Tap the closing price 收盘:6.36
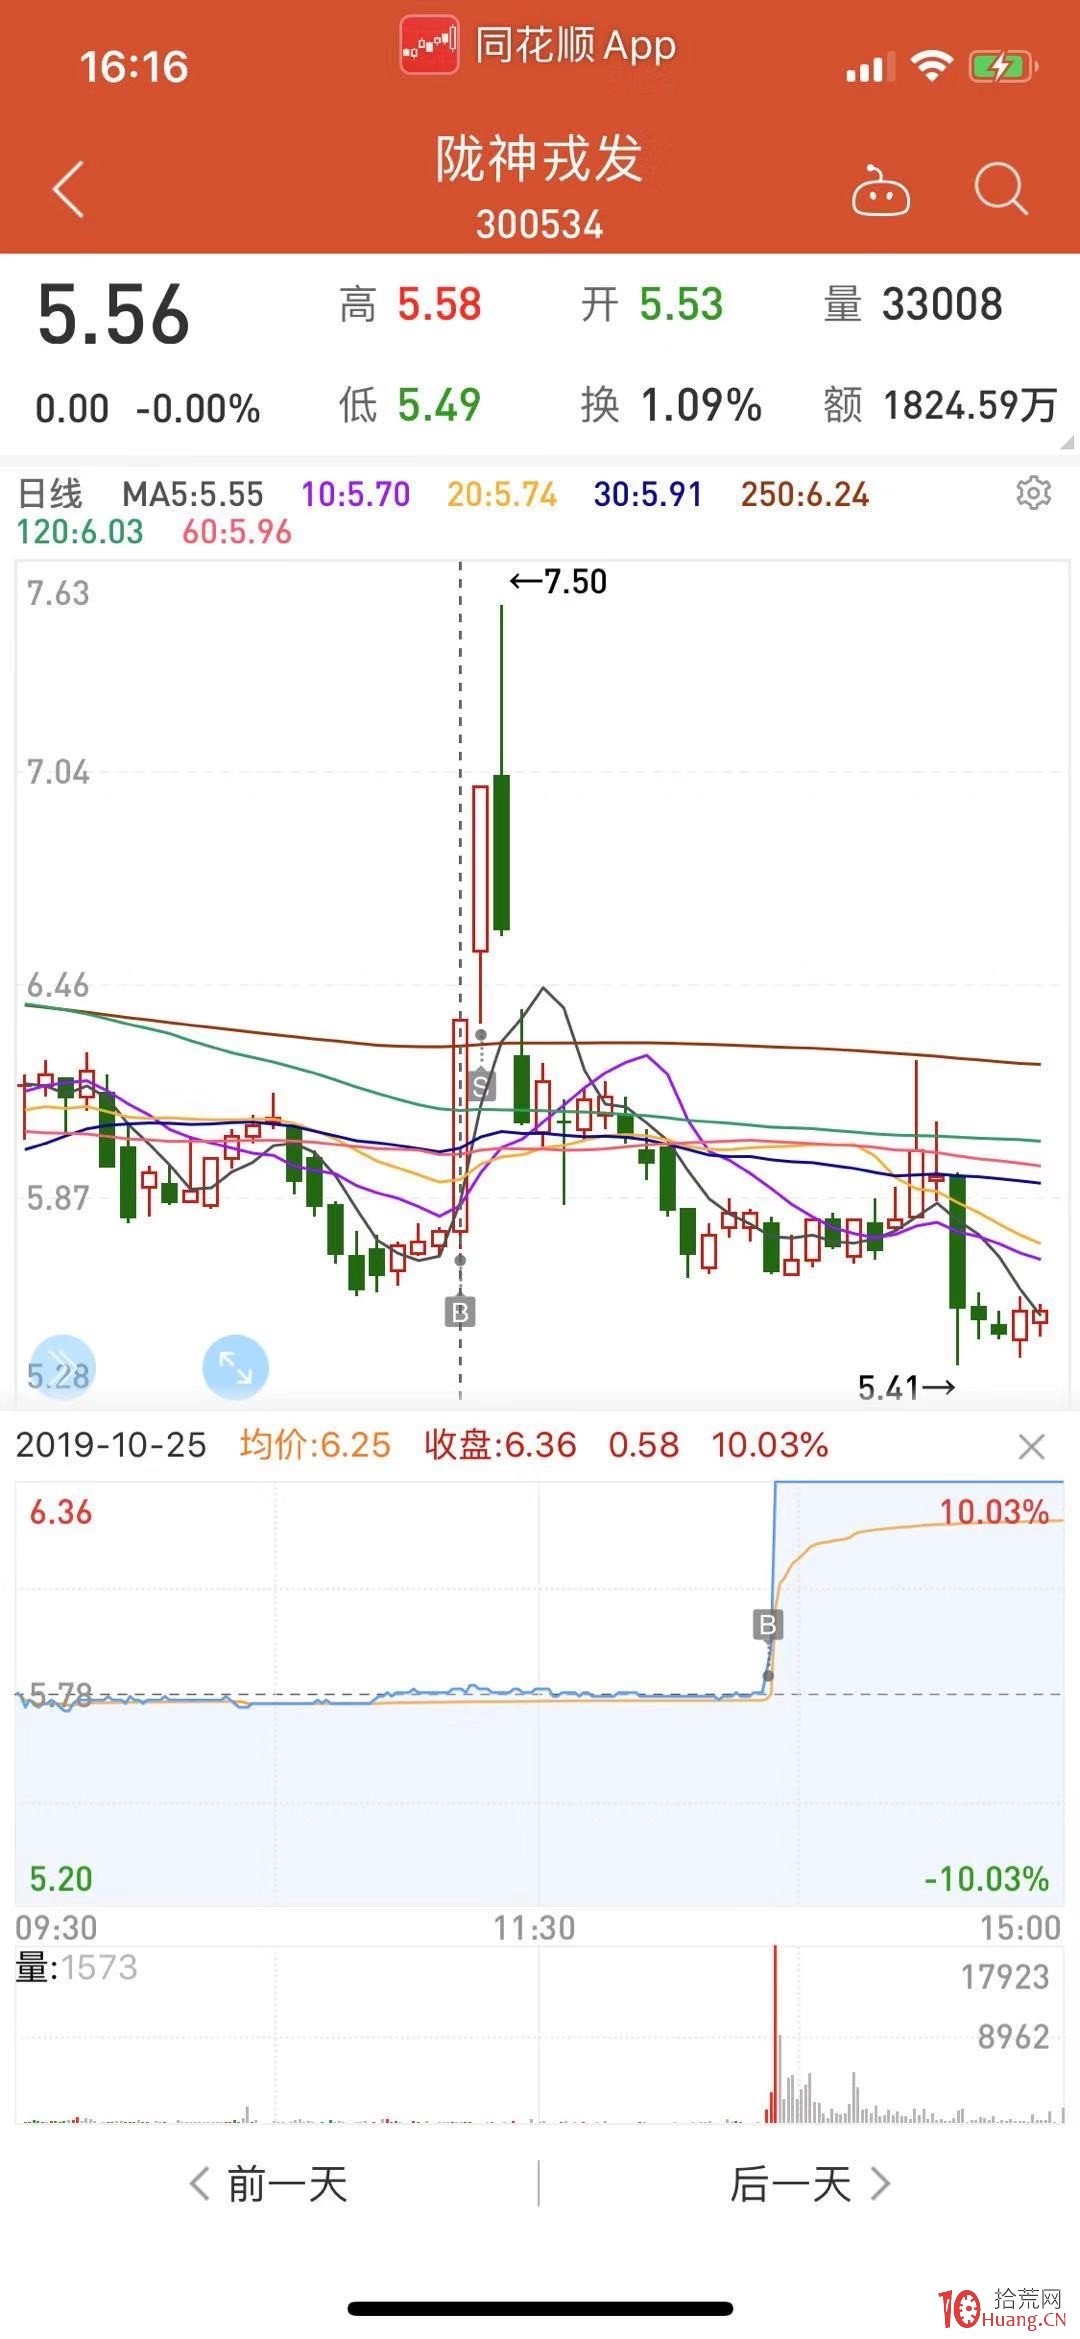The height and width of the screenshot is (2339, 1080). click(500, 1445)
